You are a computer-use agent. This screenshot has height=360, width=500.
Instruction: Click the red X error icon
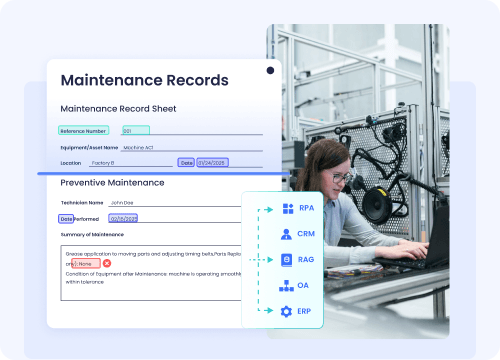tap(107, 263)
